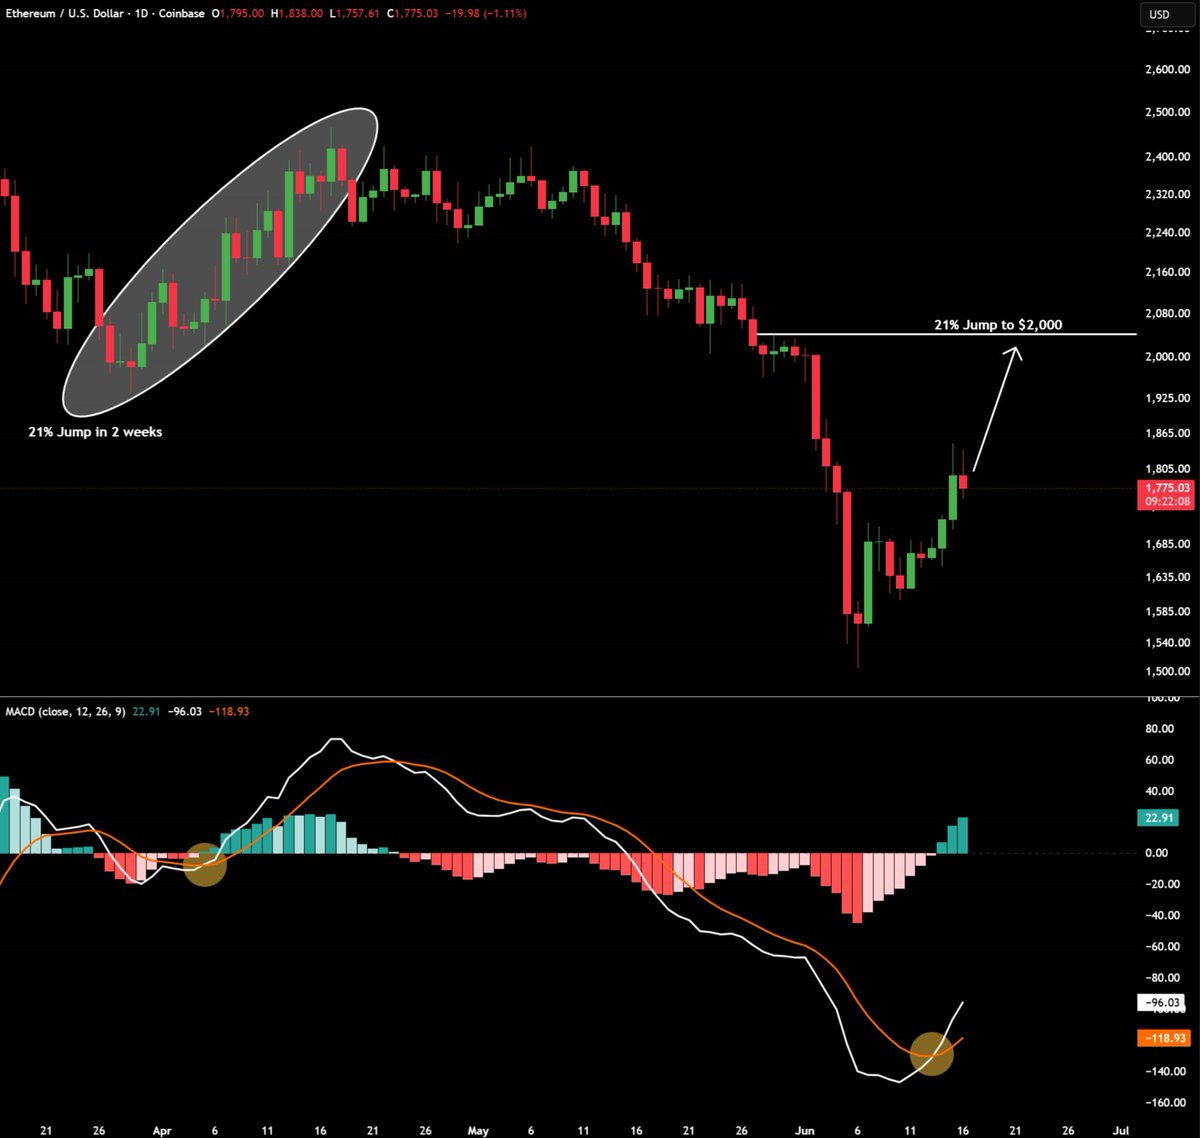This screenshot has width=1200, height=1138.
Task: Select the '21% Jump in 2 weeks' text note
Action: tap(95, 432)
